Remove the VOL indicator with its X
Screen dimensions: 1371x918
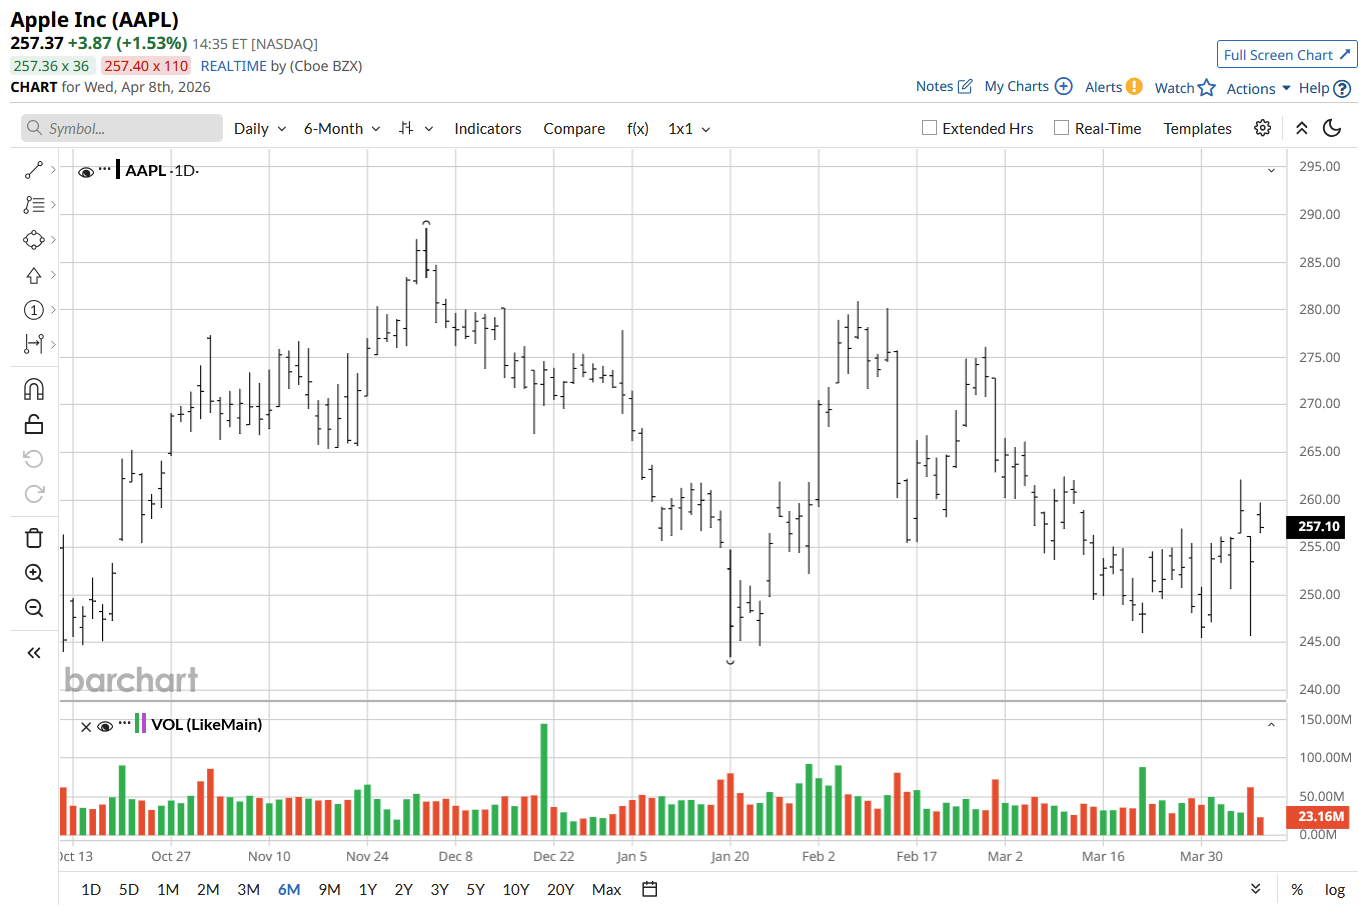[86, 727]
